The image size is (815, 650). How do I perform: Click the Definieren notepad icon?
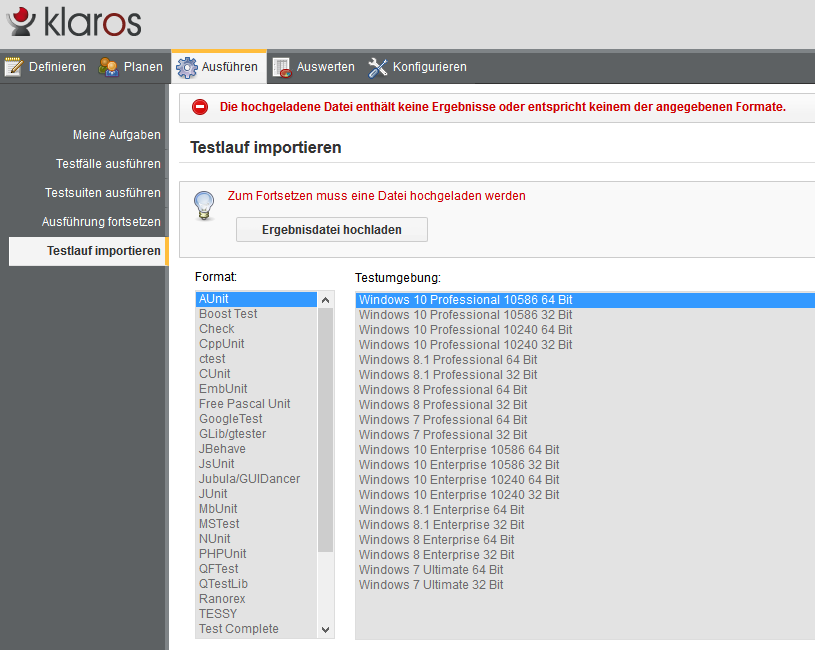click(x=14, y=67)
